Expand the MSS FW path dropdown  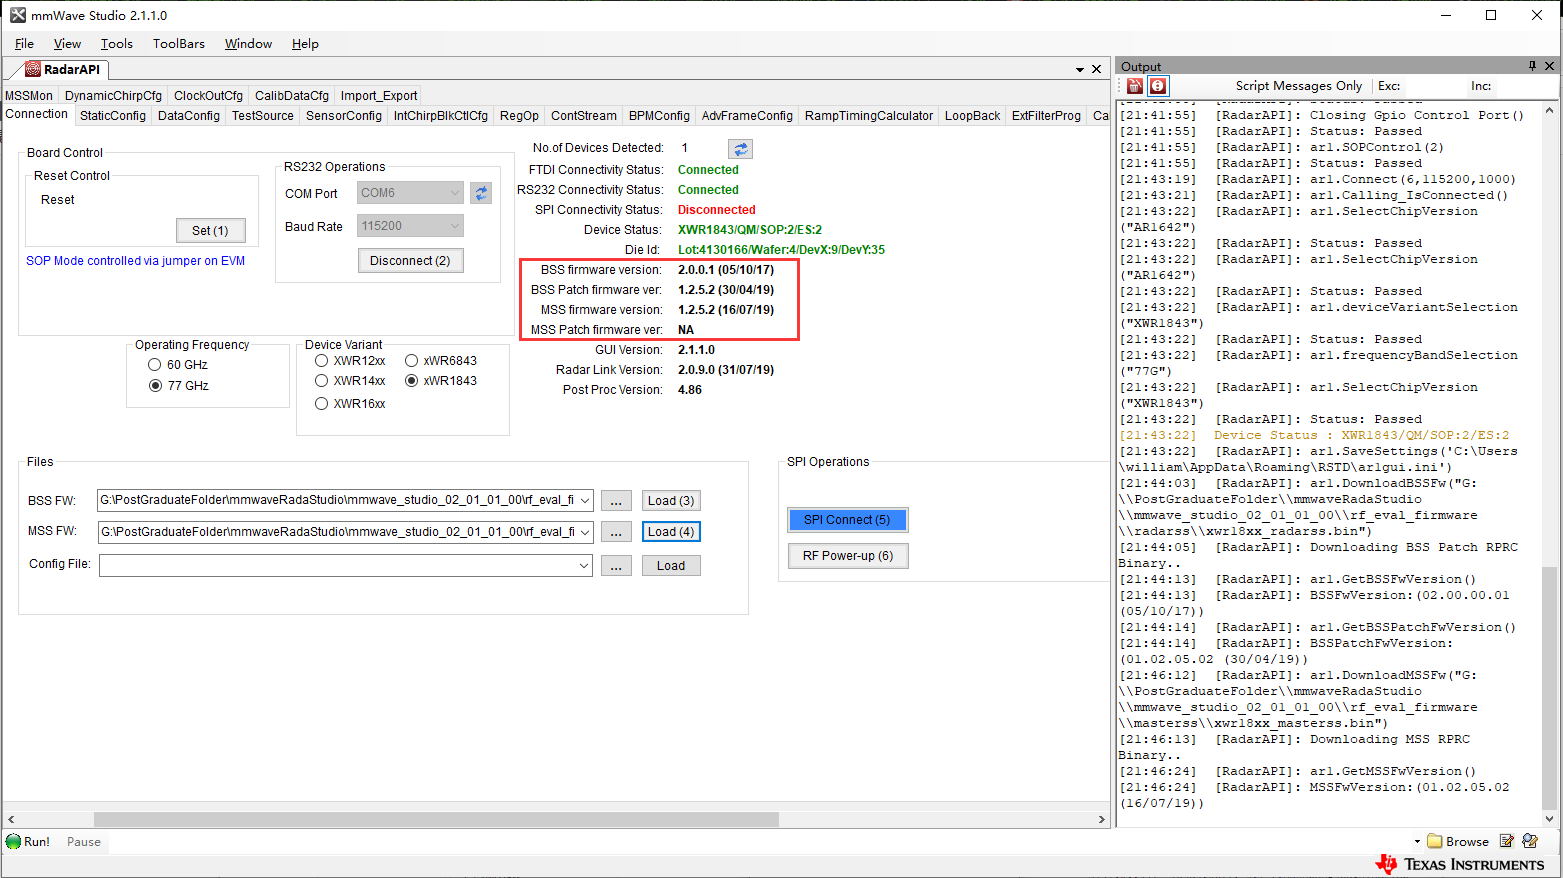(x=585, y=532)
